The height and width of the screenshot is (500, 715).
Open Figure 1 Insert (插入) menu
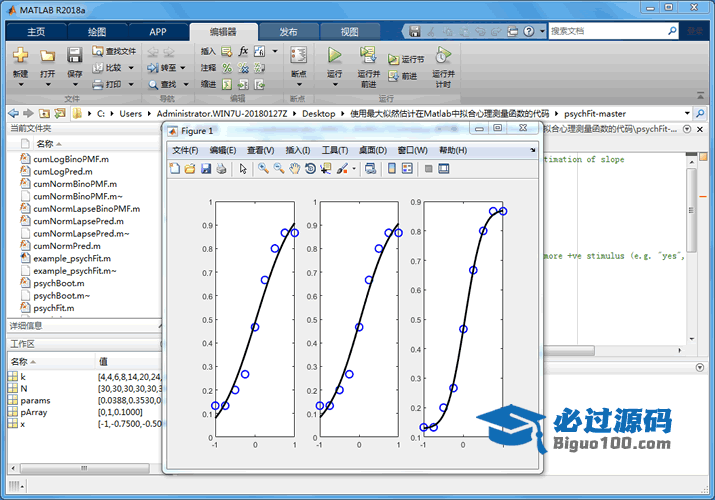(x=298, y=150)
